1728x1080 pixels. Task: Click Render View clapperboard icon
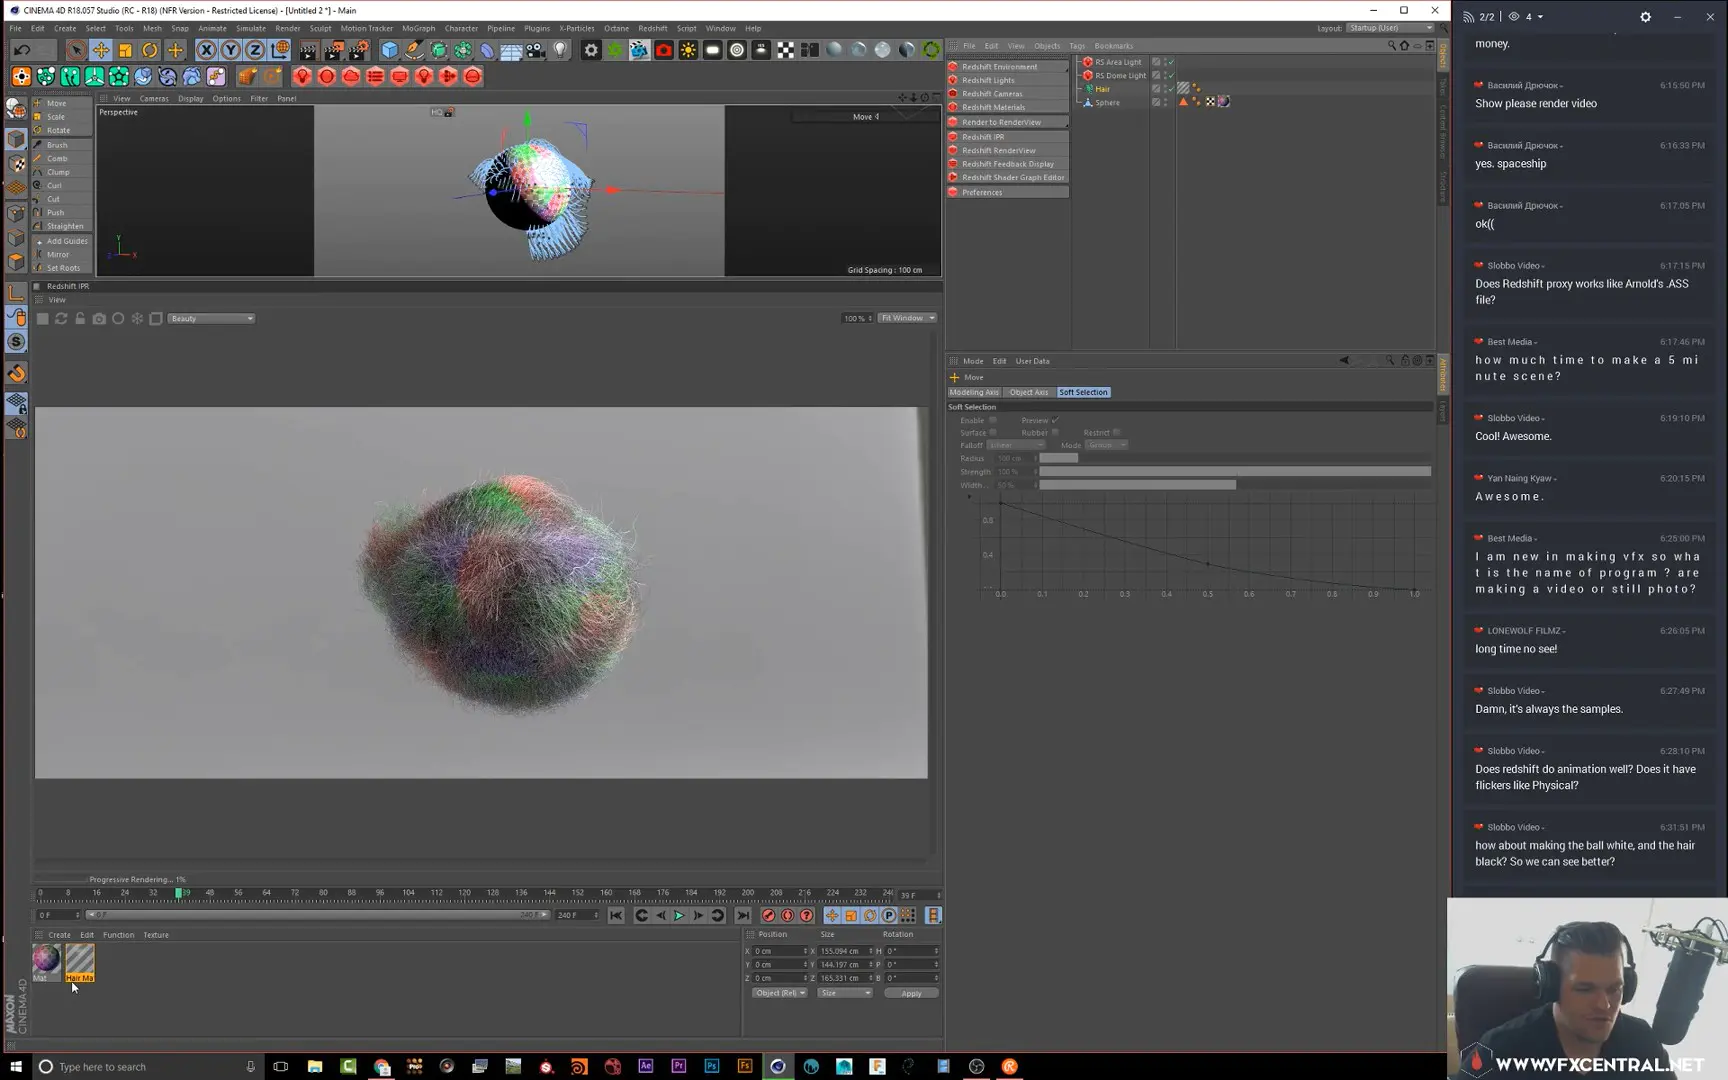[308, 50]
